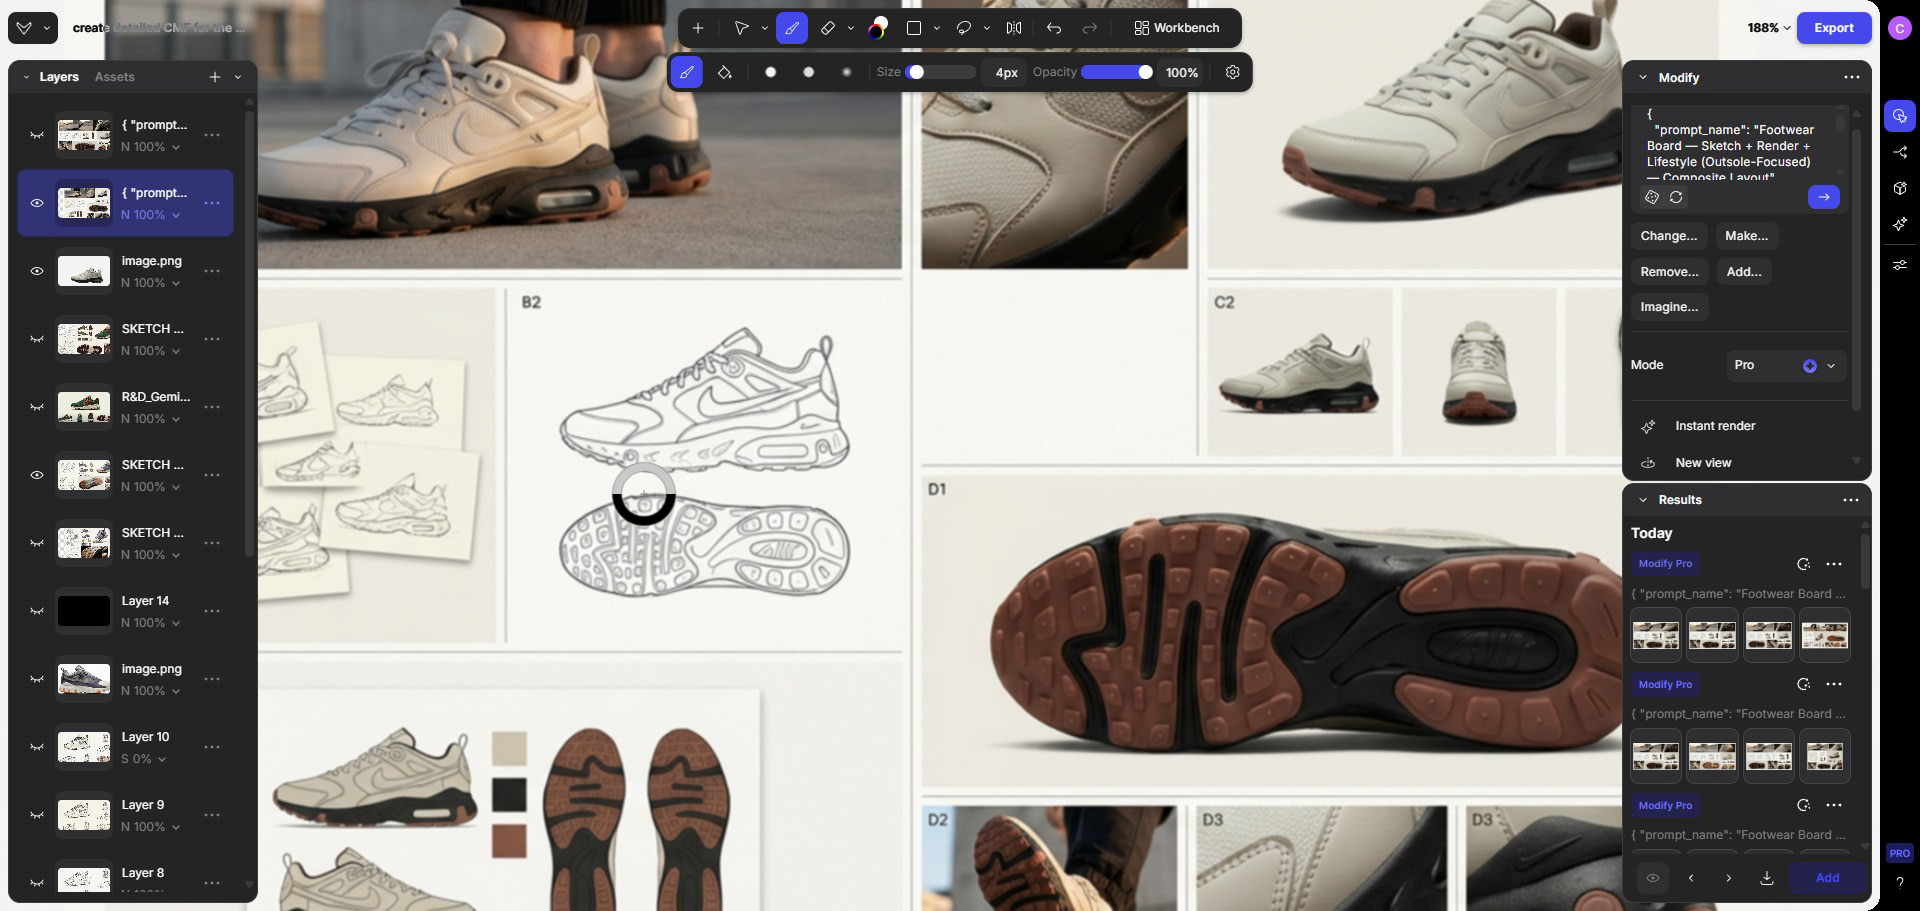Click the Imagine... suggestion chip
The image size is (1920, 911).
tap(1669, 307)
